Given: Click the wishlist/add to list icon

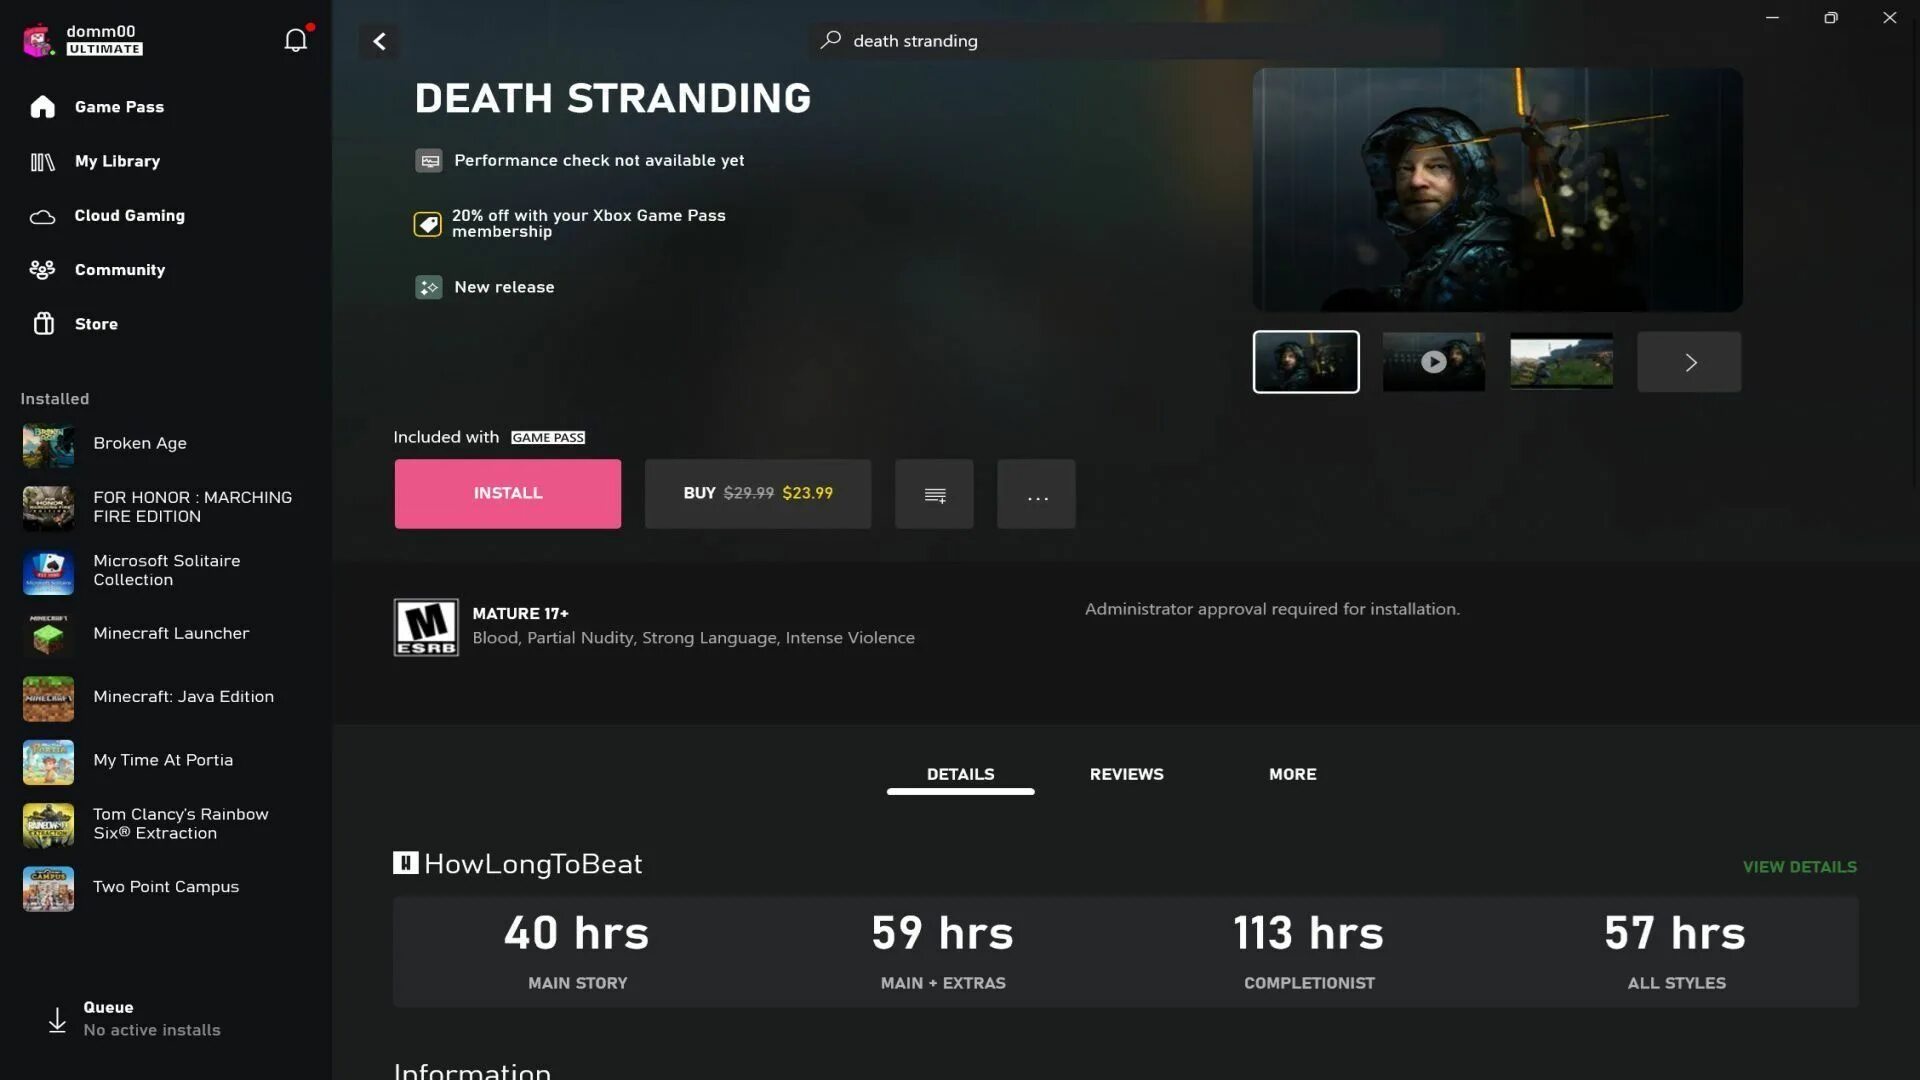Looking at the screenshot, I should (x=935, y=493).
